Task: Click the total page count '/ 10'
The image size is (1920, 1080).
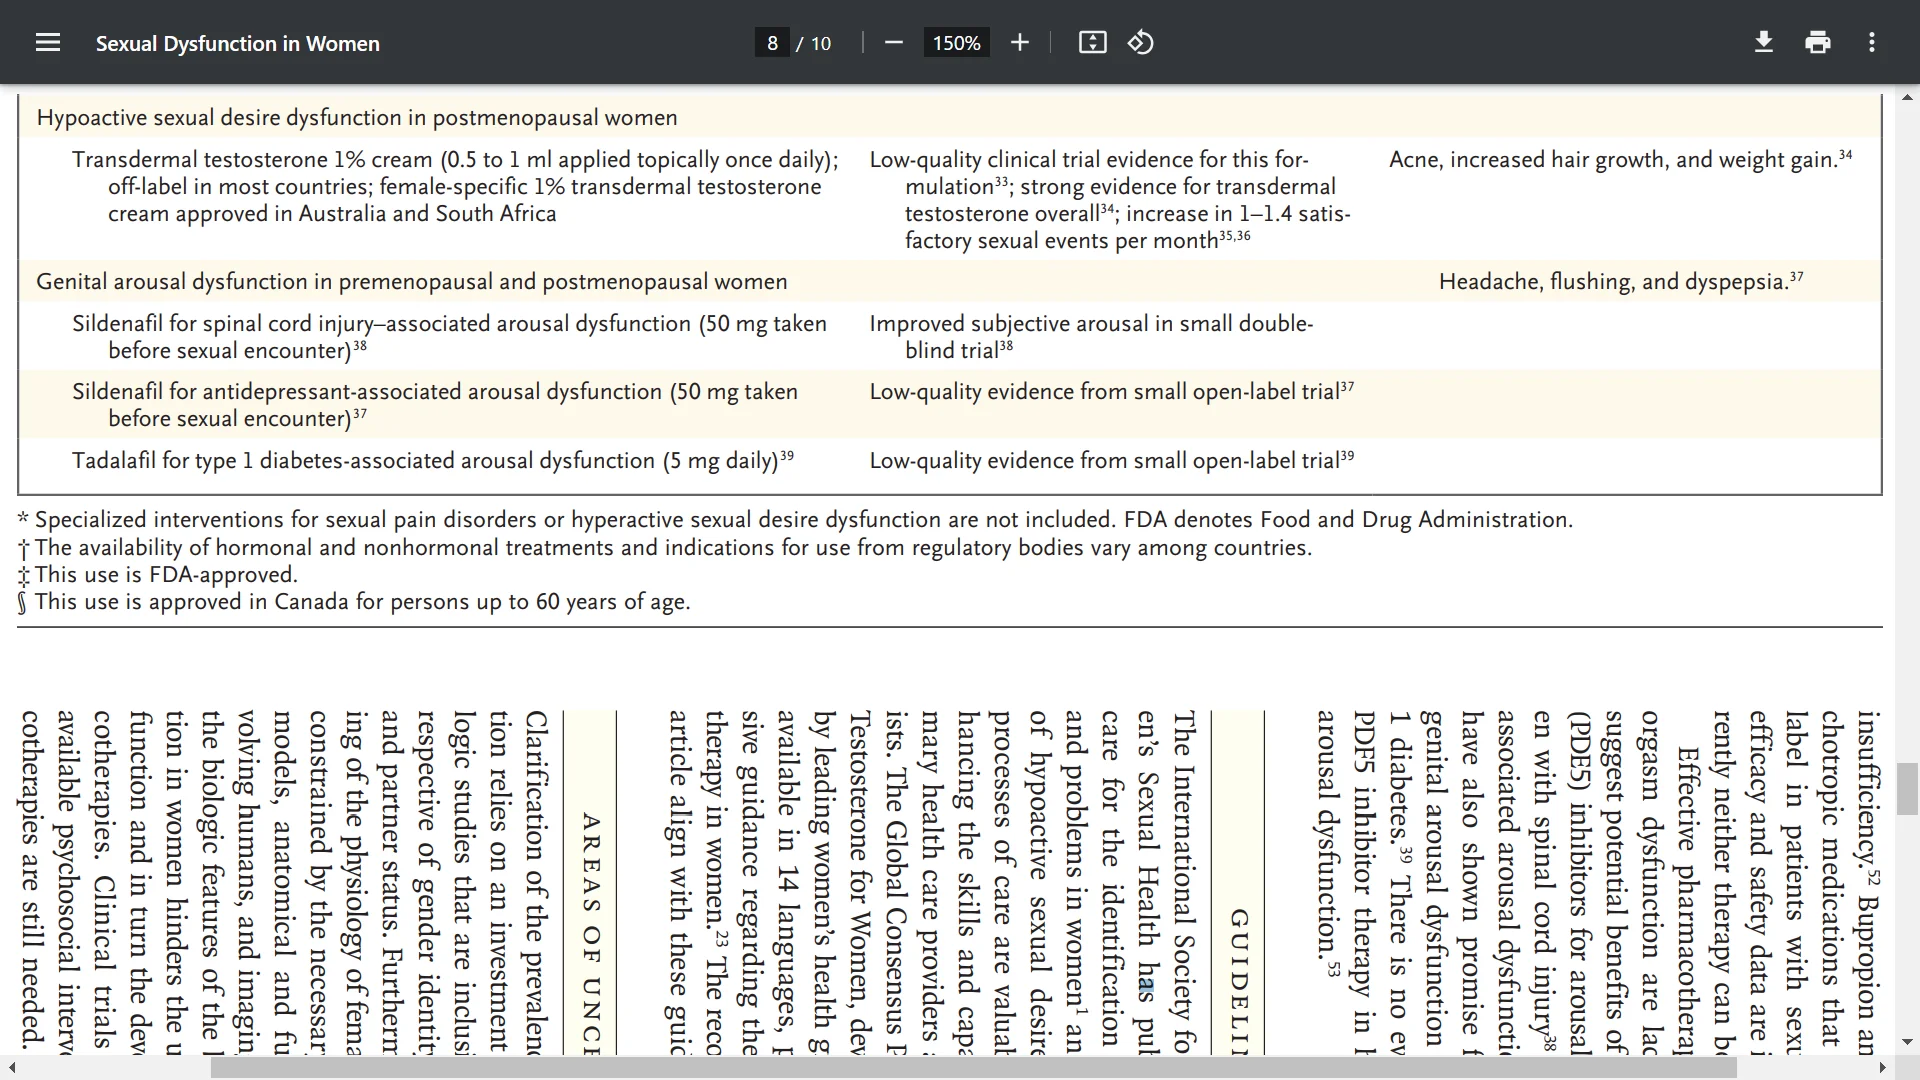Action: tap(814, 43)
